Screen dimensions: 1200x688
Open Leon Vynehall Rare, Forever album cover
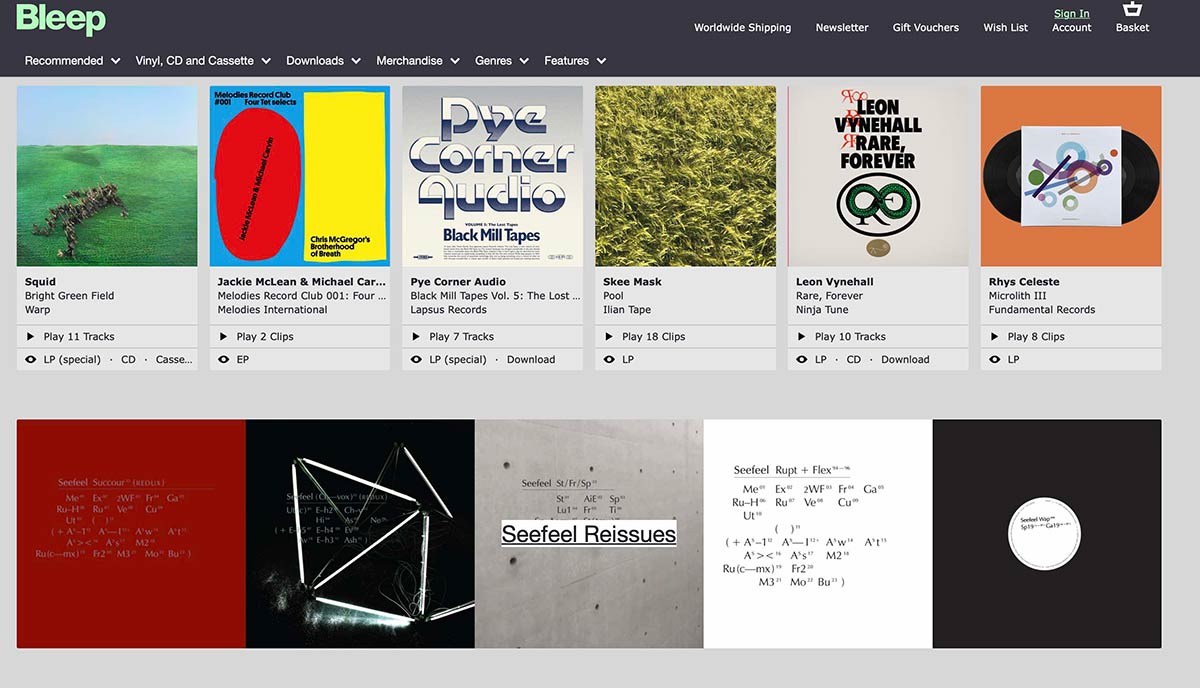[x=878, y=176]
